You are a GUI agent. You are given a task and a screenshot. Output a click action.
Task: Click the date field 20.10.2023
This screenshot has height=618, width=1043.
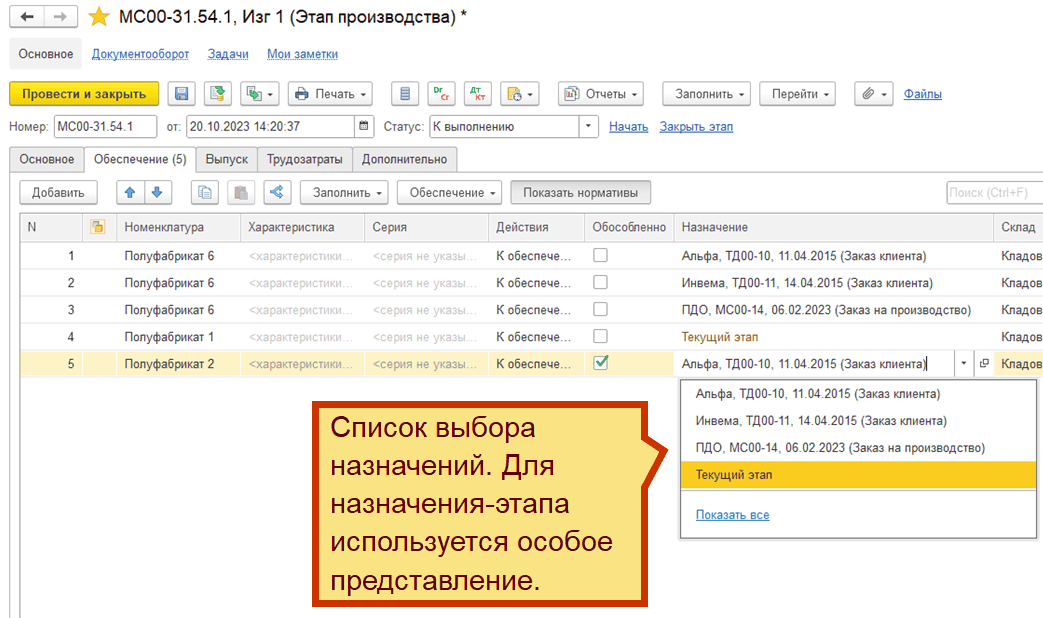[270, 126]
